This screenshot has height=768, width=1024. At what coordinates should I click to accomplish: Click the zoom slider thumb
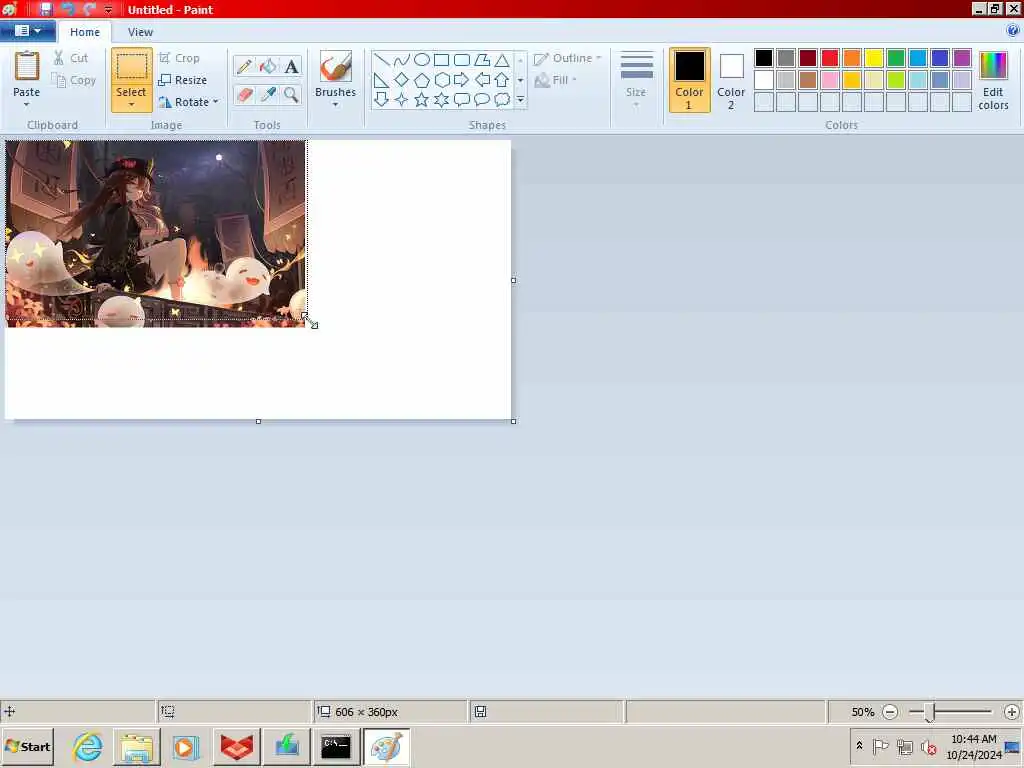930,712
